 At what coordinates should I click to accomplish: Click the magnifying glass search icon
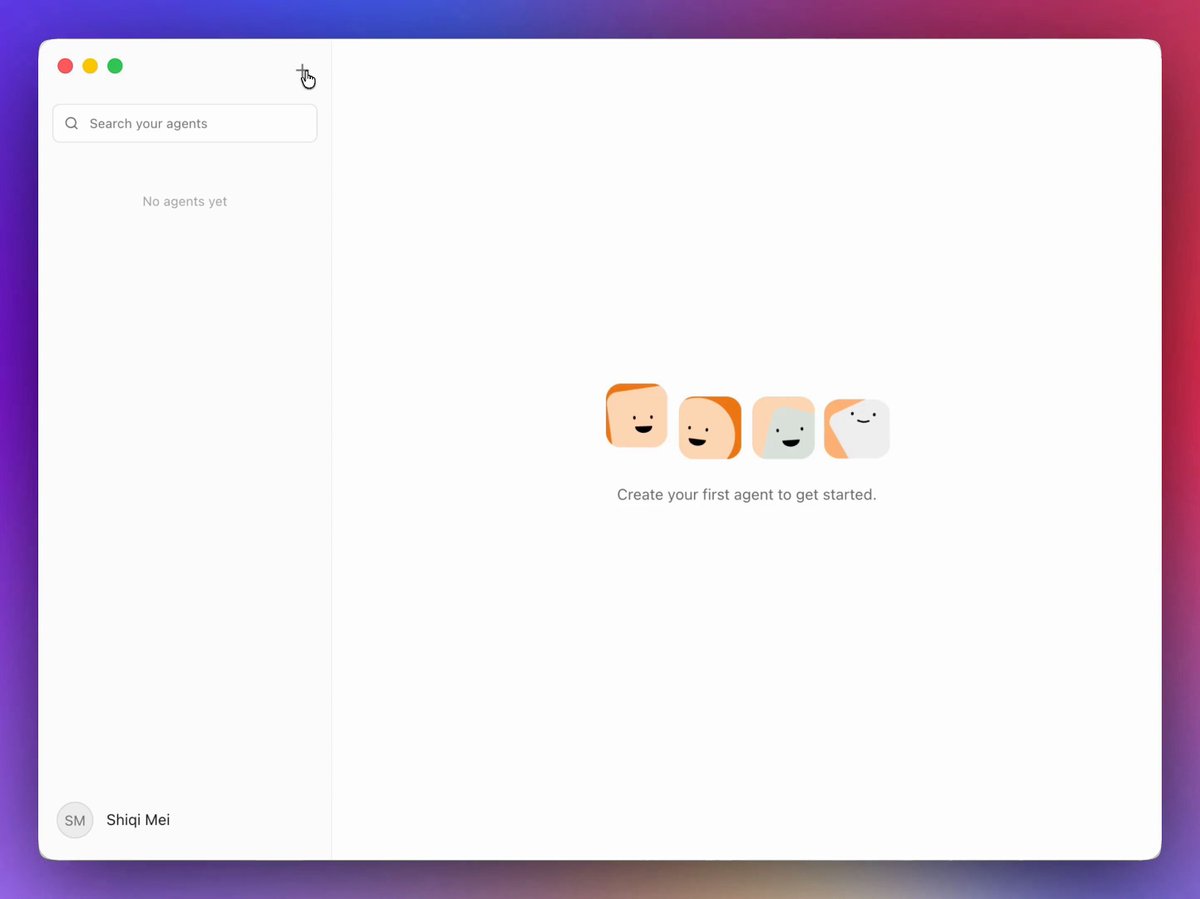(72, 124)
